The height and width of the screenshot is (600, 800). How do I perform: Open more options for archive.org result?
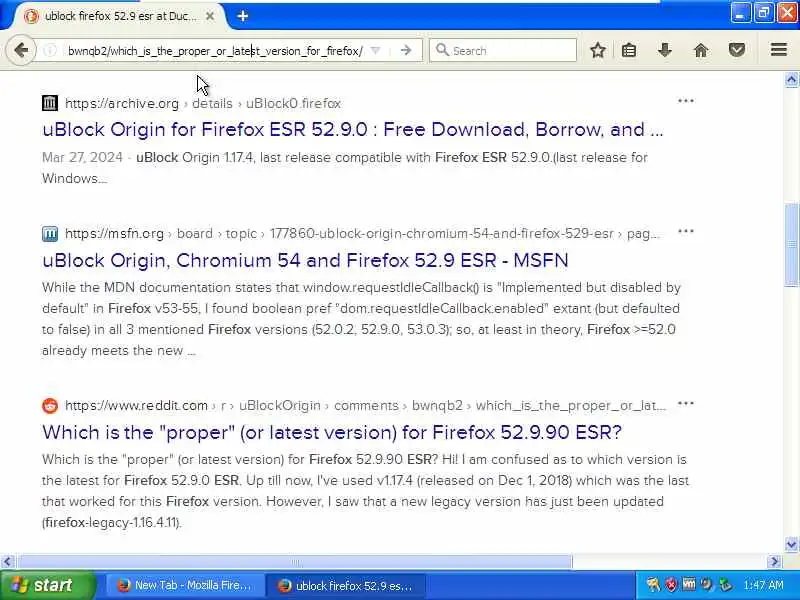pyautogui.click(x=686, y=101)
